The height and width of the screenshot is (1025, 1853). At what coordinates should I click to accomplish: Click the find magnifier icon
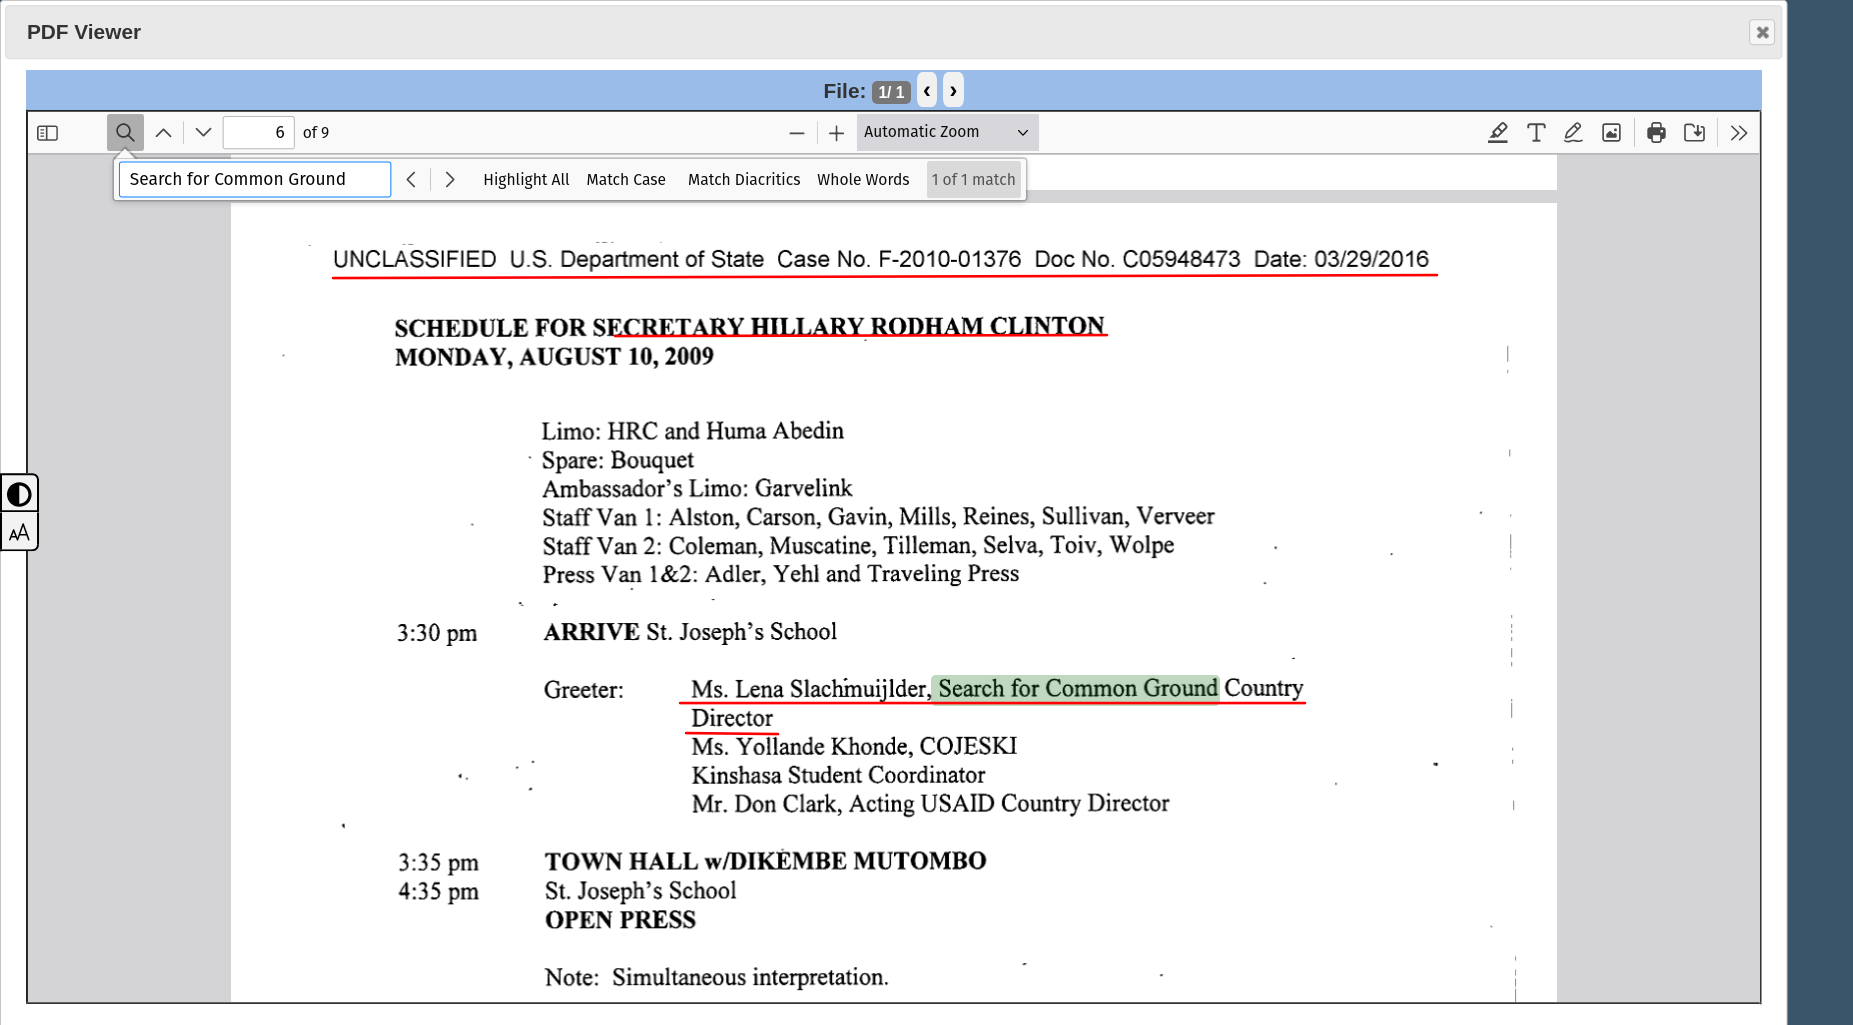125,133
